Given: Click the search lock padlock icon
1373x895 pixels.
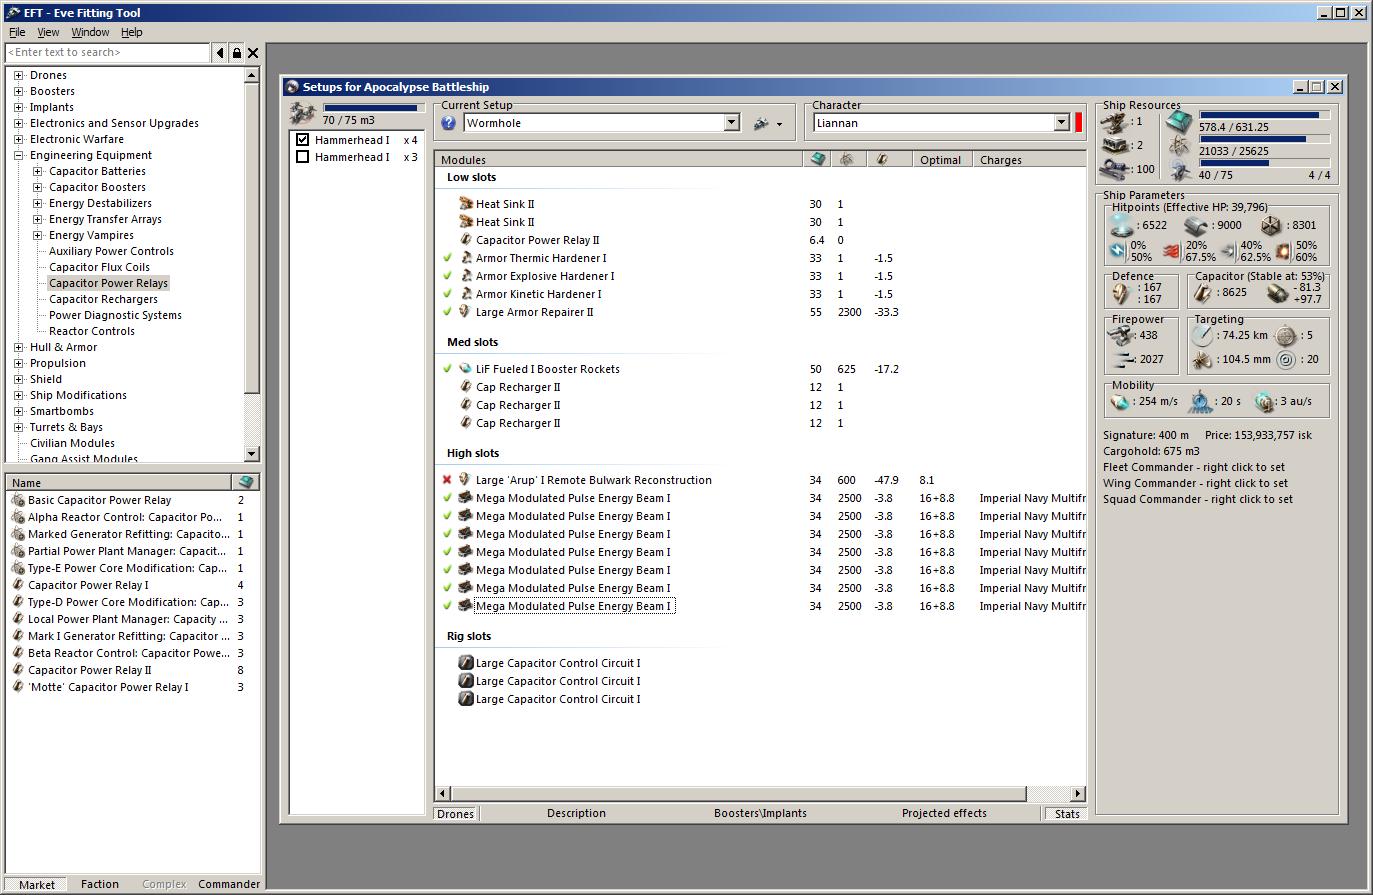Looking at the screenshot, I should click(236, 53).
